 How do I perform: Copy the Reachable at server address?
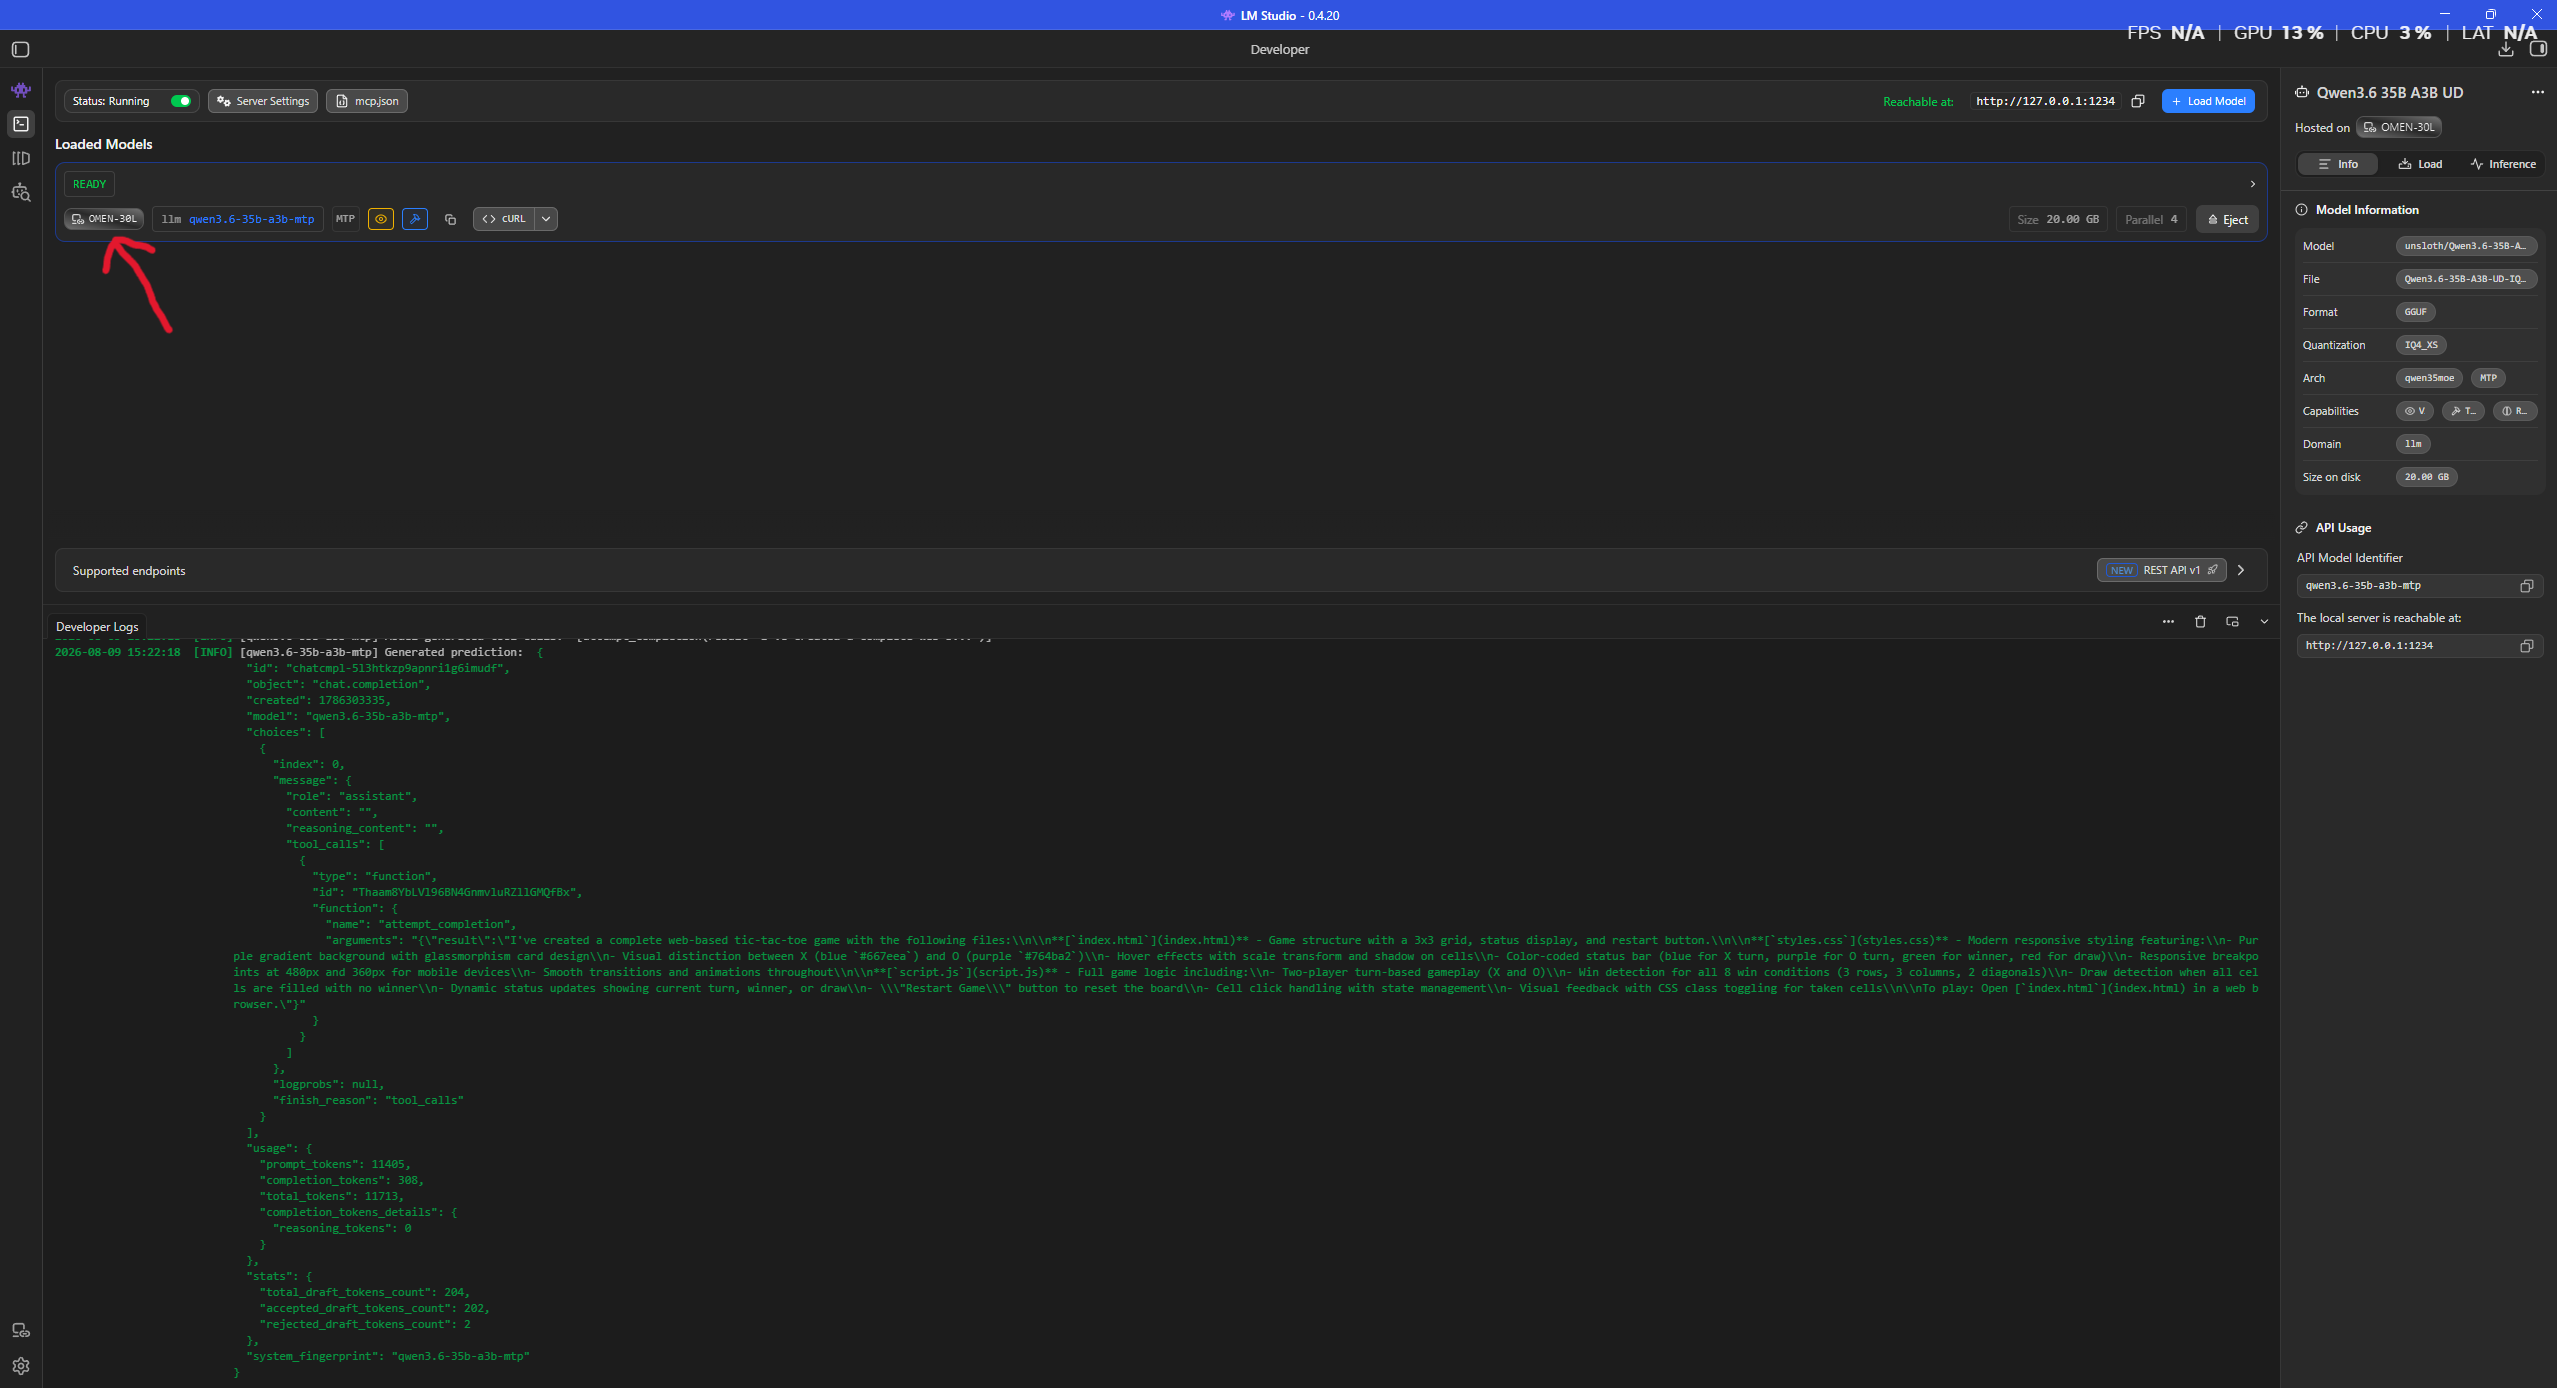[x=2138, y=101]
